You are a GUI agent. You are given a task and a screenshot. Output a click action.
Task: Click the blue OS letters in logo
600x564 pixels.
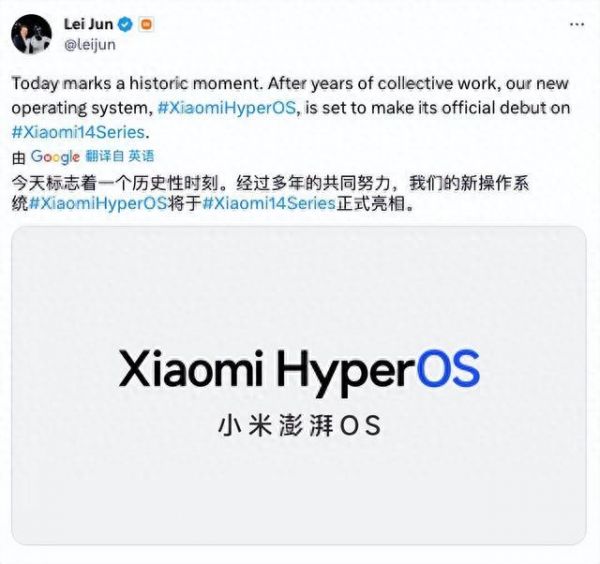click(x=448, y=368)
